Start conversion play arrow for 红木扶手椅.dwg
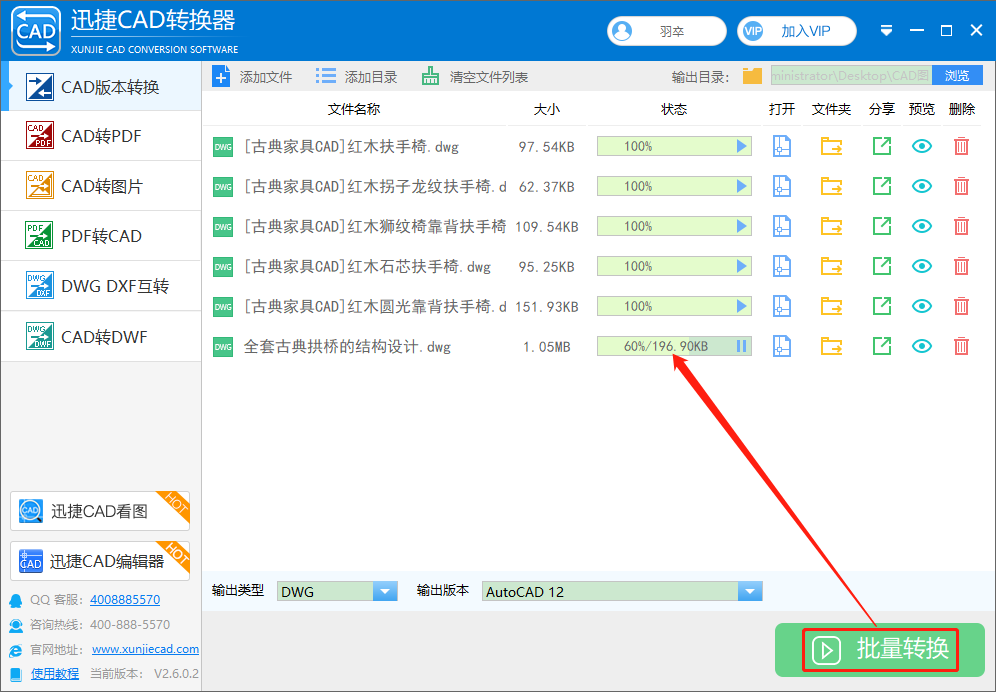 tap(741, 146)
